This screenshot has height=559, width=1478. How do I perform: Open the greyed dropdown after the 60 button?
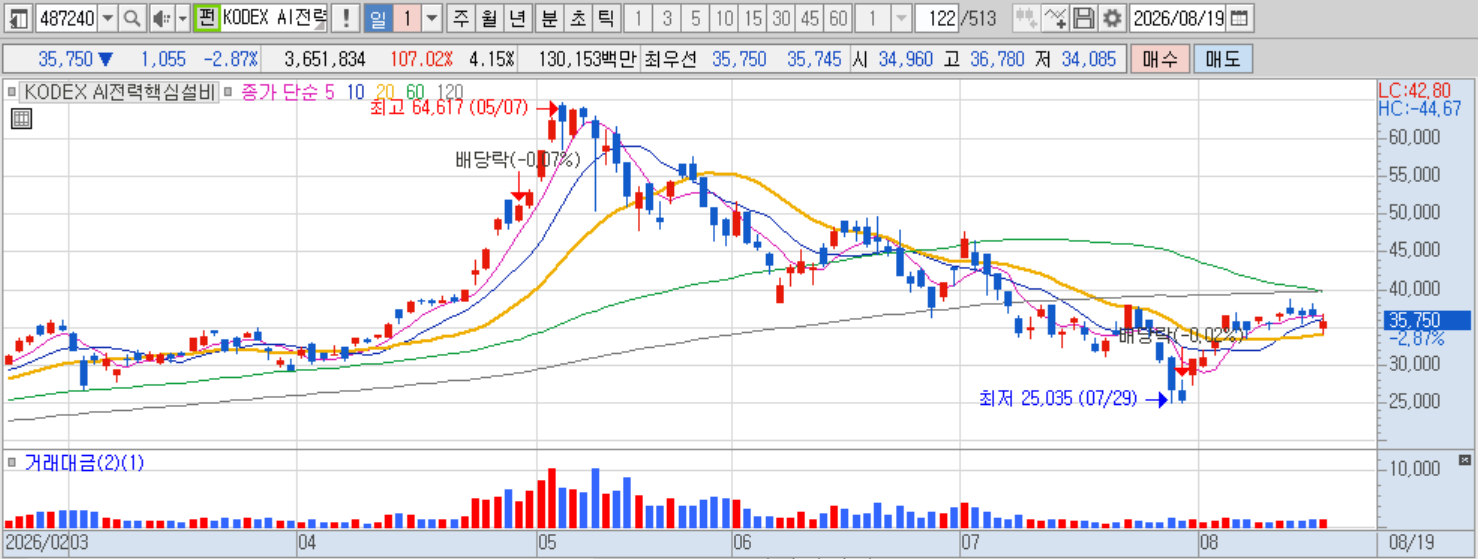(900, 18)
